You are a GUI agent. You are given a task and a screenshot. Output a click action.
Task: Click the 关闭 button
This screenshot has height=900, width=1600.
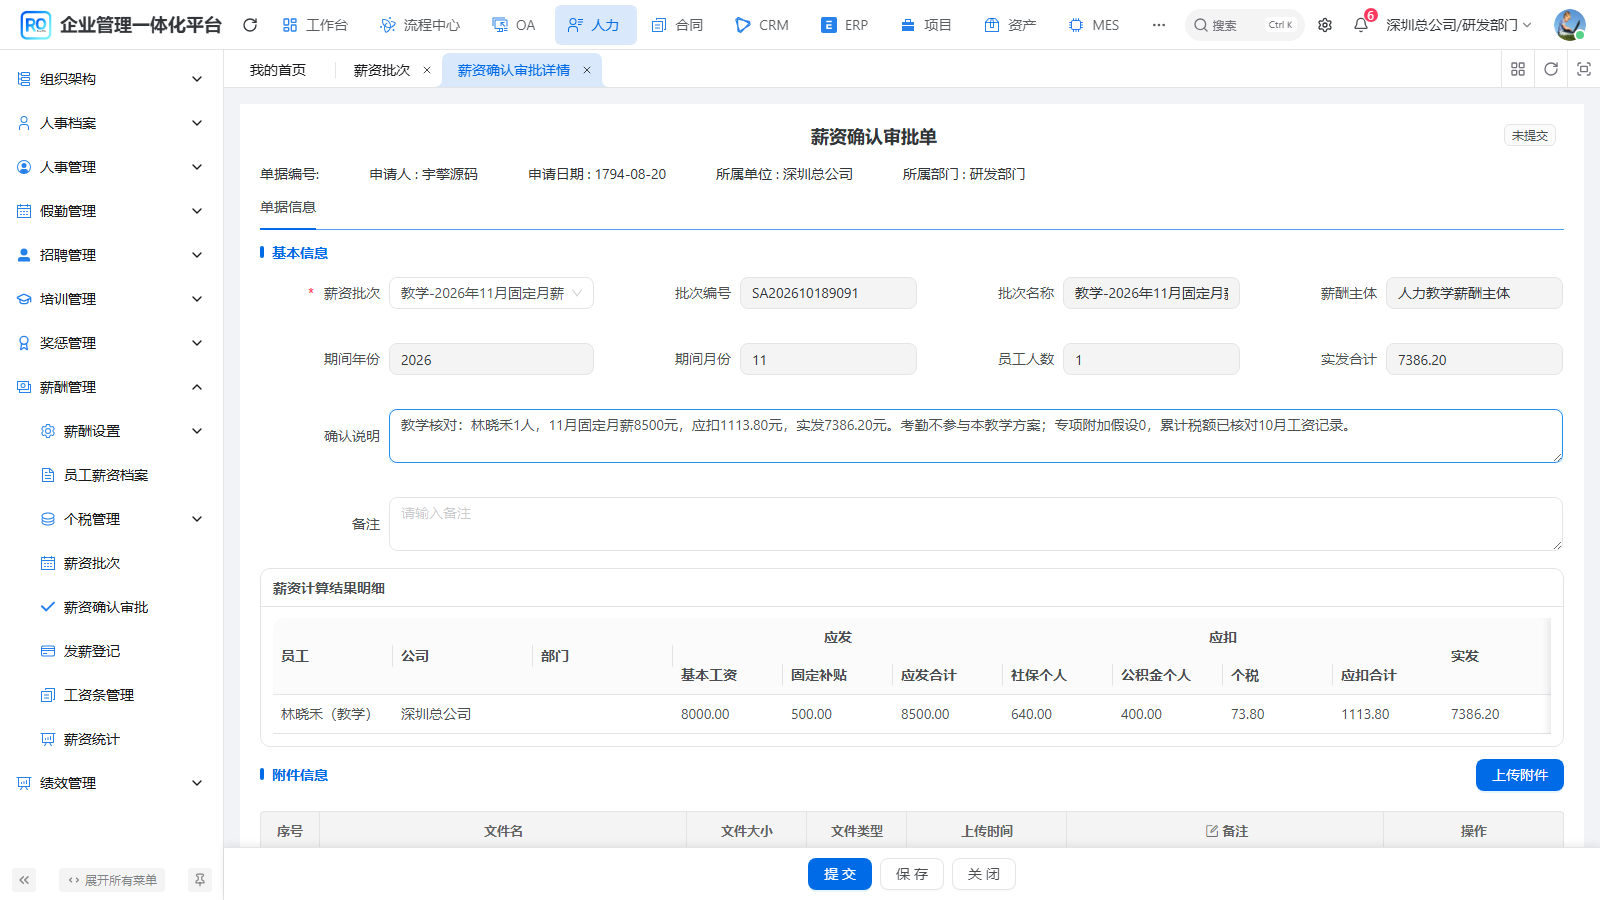(x=984, y=874)
